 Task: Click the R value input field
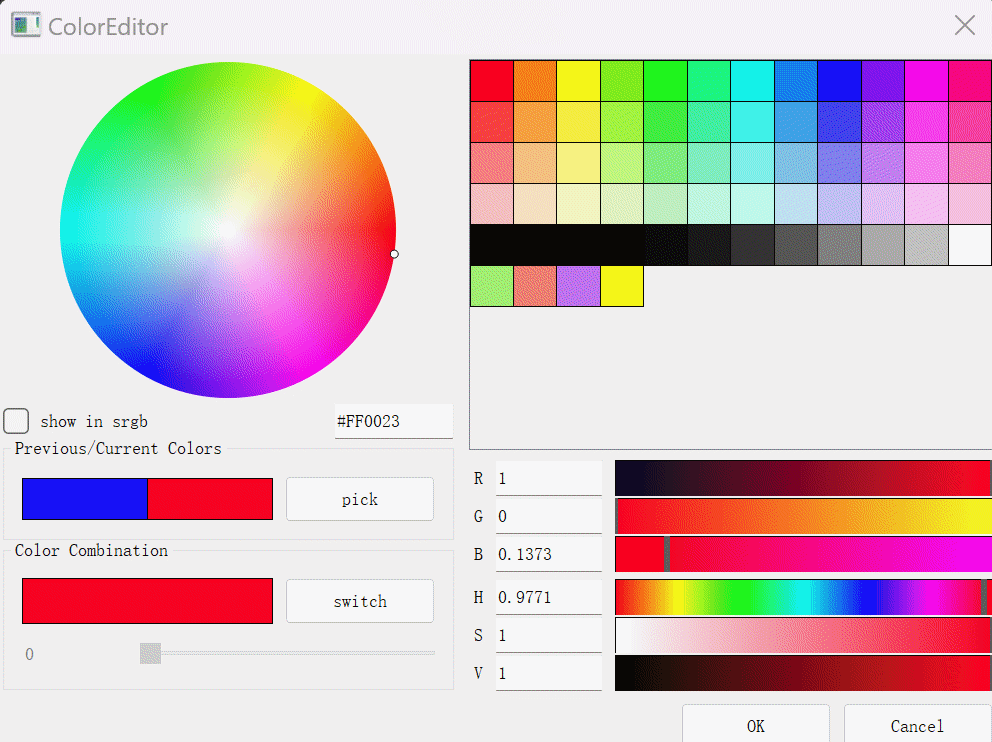(549, 478)
